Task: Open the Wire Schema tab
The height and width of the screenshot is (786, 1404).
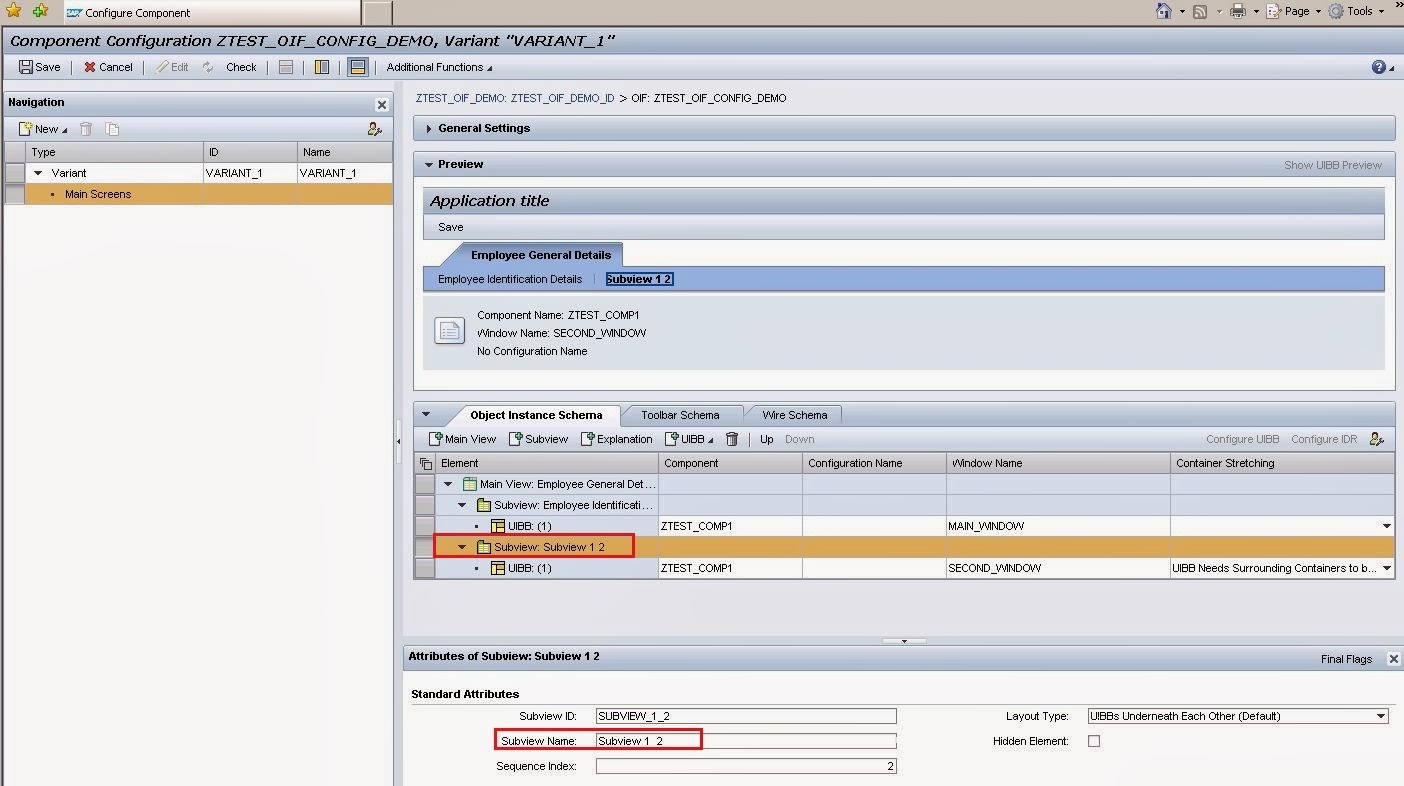Action: click(794, 415)
